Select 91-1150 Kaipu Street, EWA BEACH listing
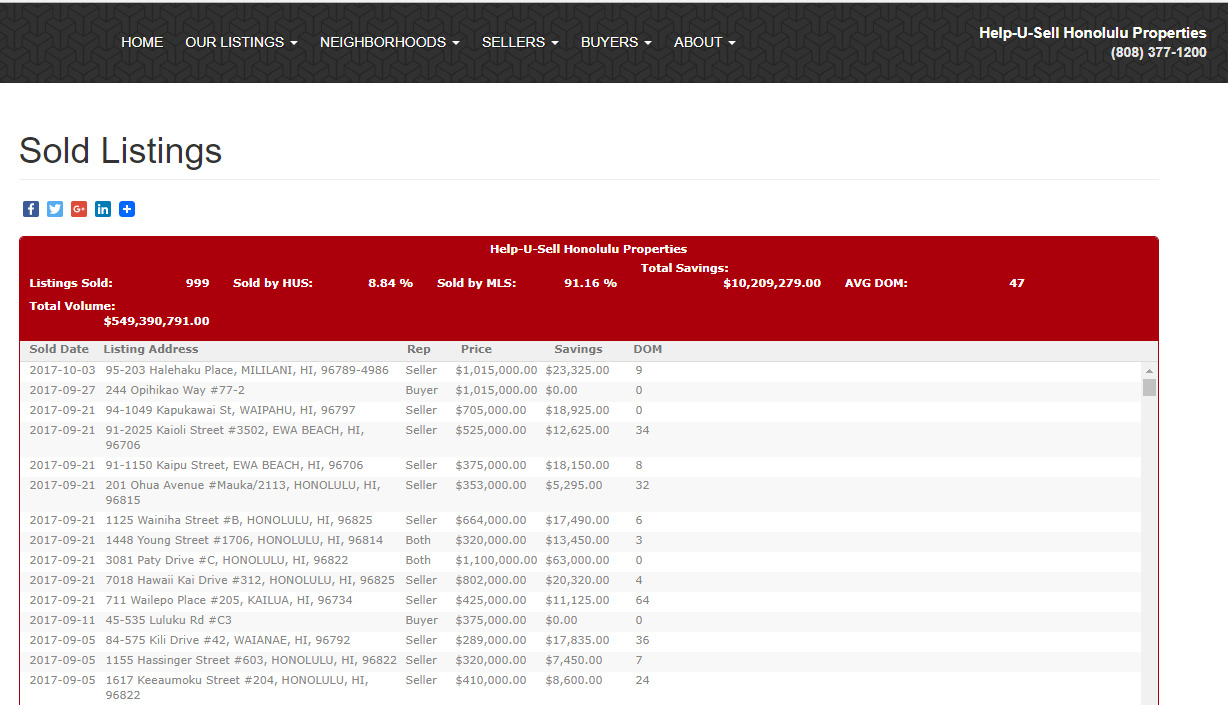 tap(234, 465)
